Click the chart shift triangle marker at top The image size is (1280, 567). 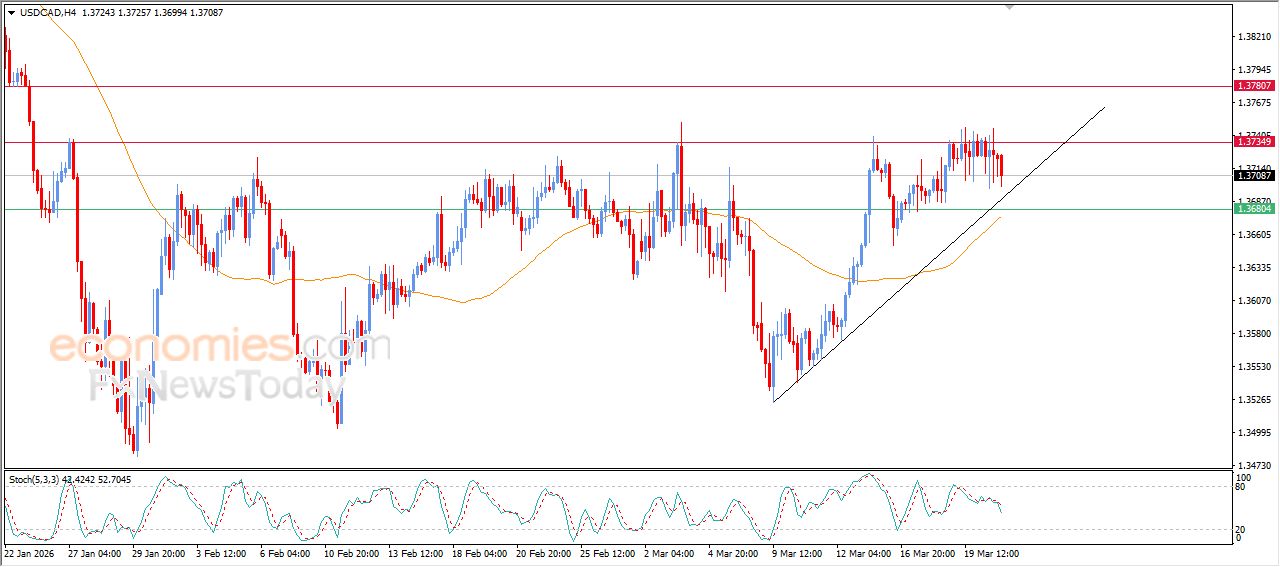(1010, 6)
